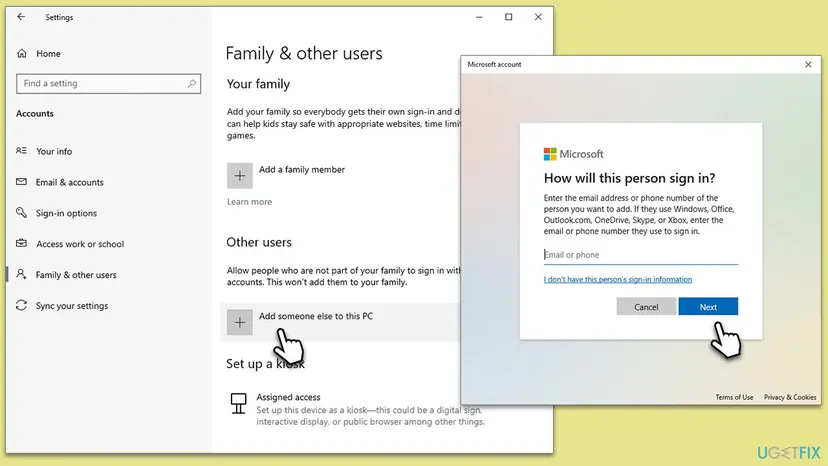
Task: Maximize the Settings window
Action: pyautogui.click(x=509, y=17)
